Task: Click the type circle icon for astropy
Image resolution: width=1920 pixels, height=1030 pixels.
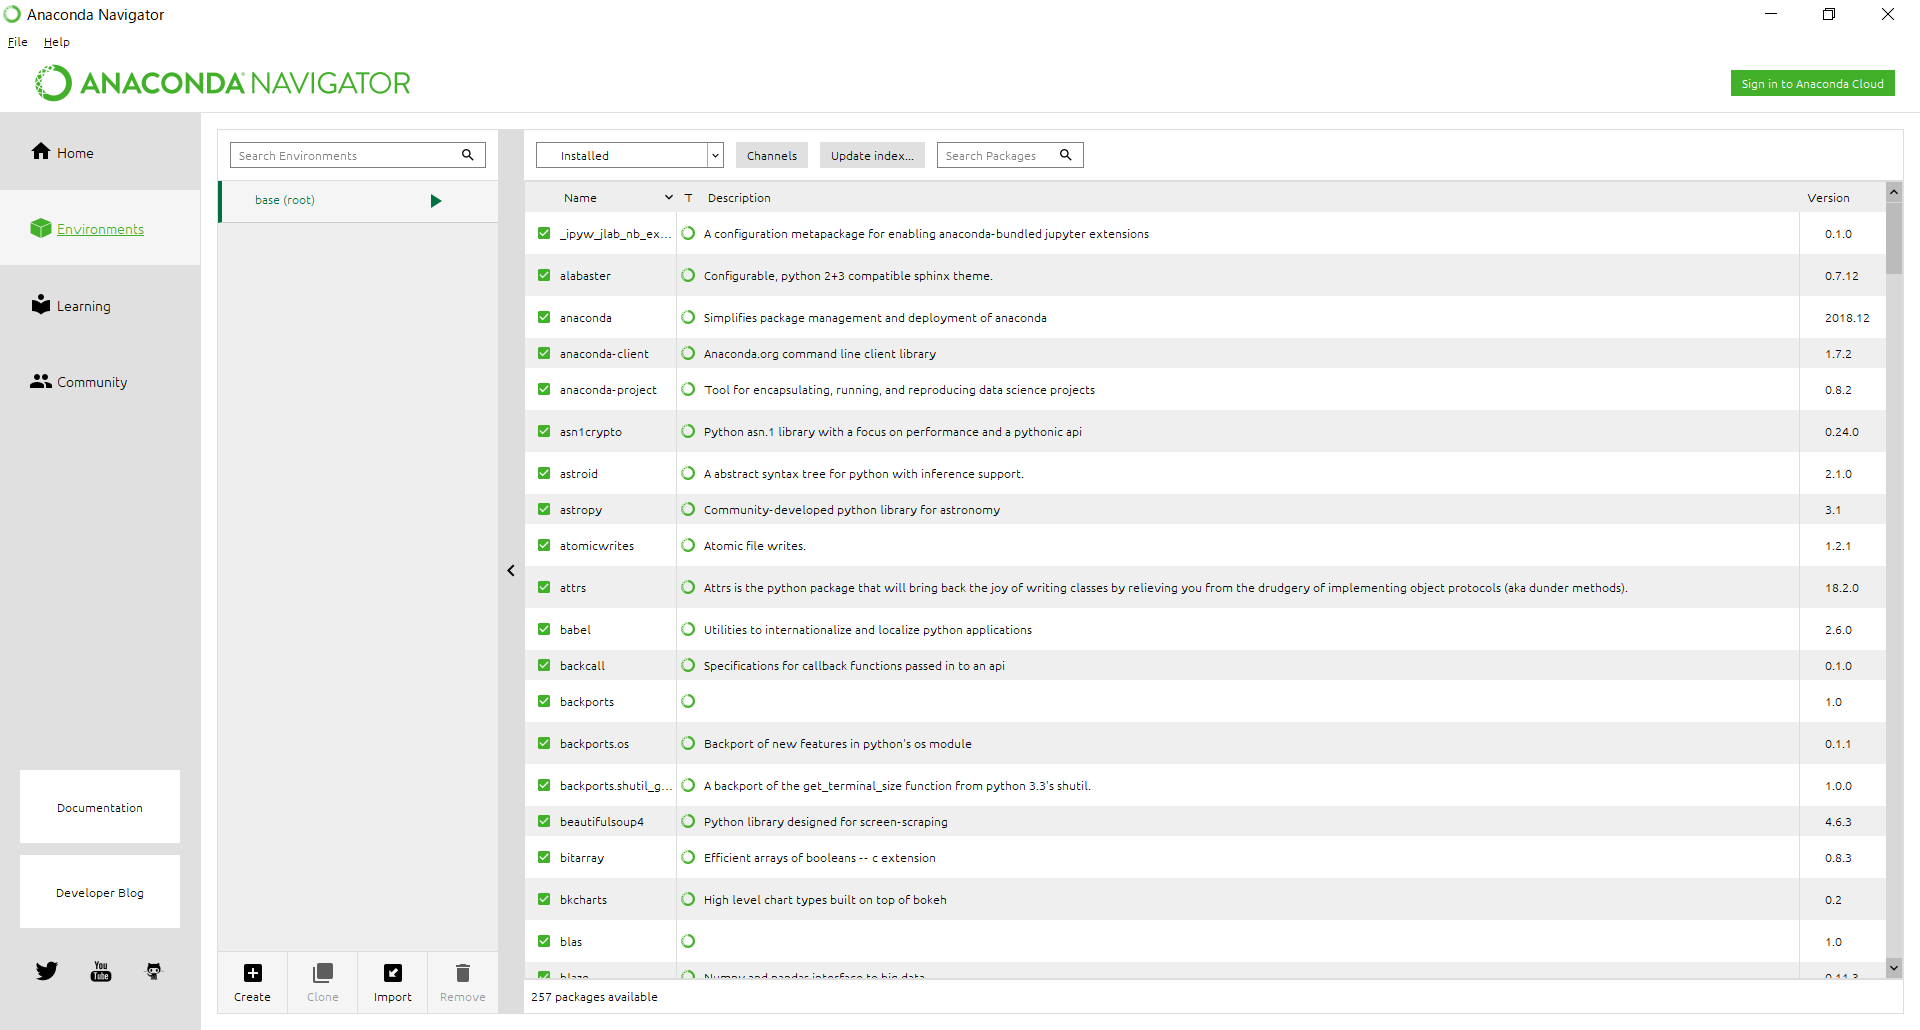Action: click(688, 509)
